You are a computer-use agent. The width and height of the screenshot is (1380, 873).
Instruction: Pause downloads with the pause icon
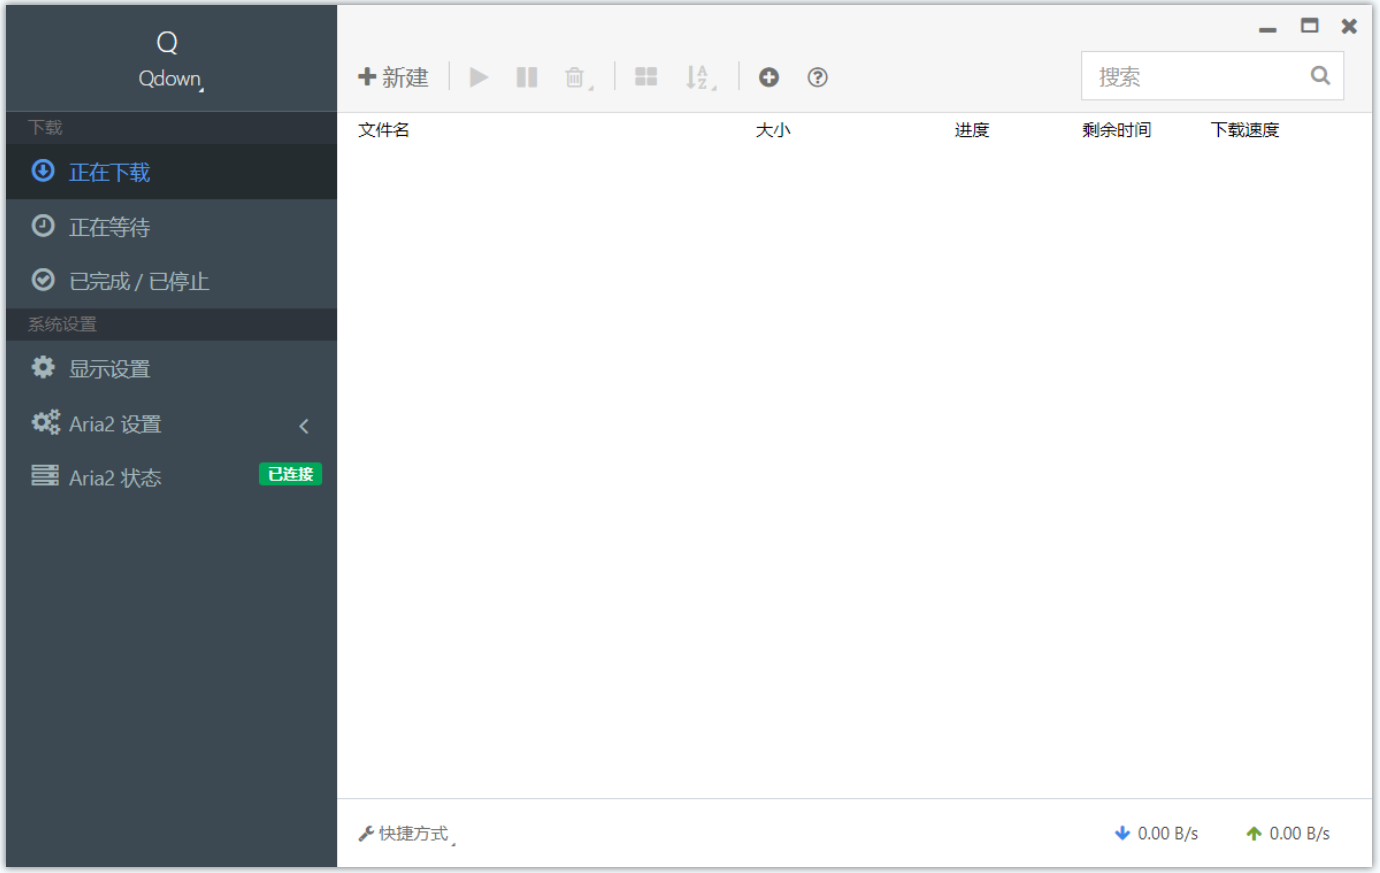pos(526,77)
